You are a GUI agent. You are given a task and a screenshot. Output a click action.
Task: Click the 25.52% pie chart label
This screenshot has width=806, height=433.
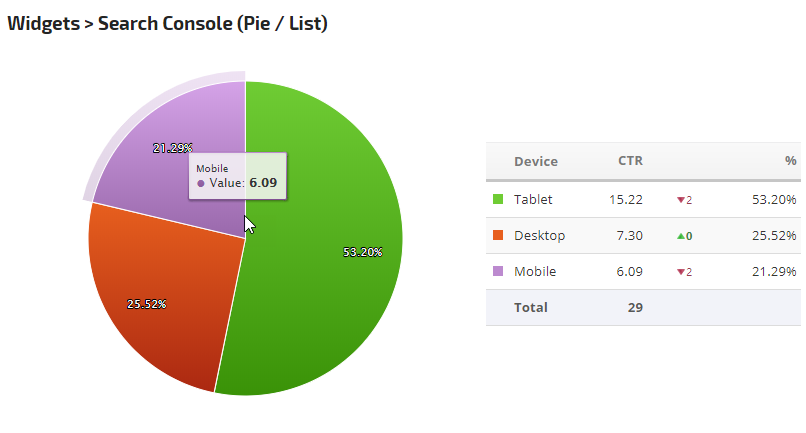(146, 304)
